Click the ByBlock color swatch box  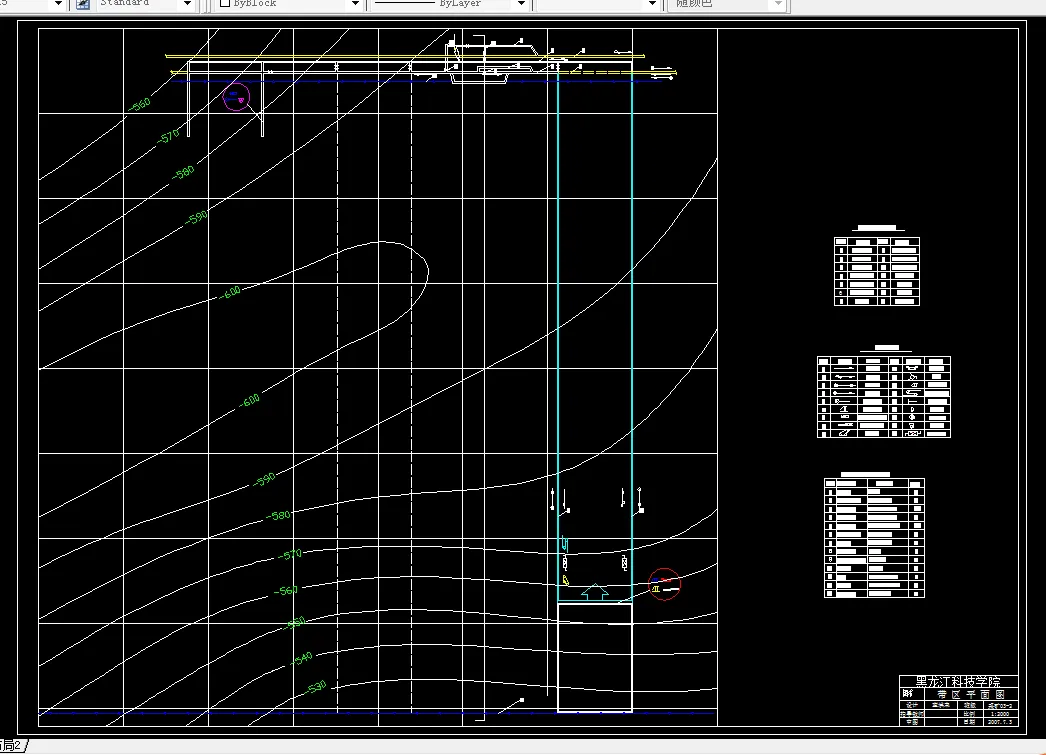225,3
